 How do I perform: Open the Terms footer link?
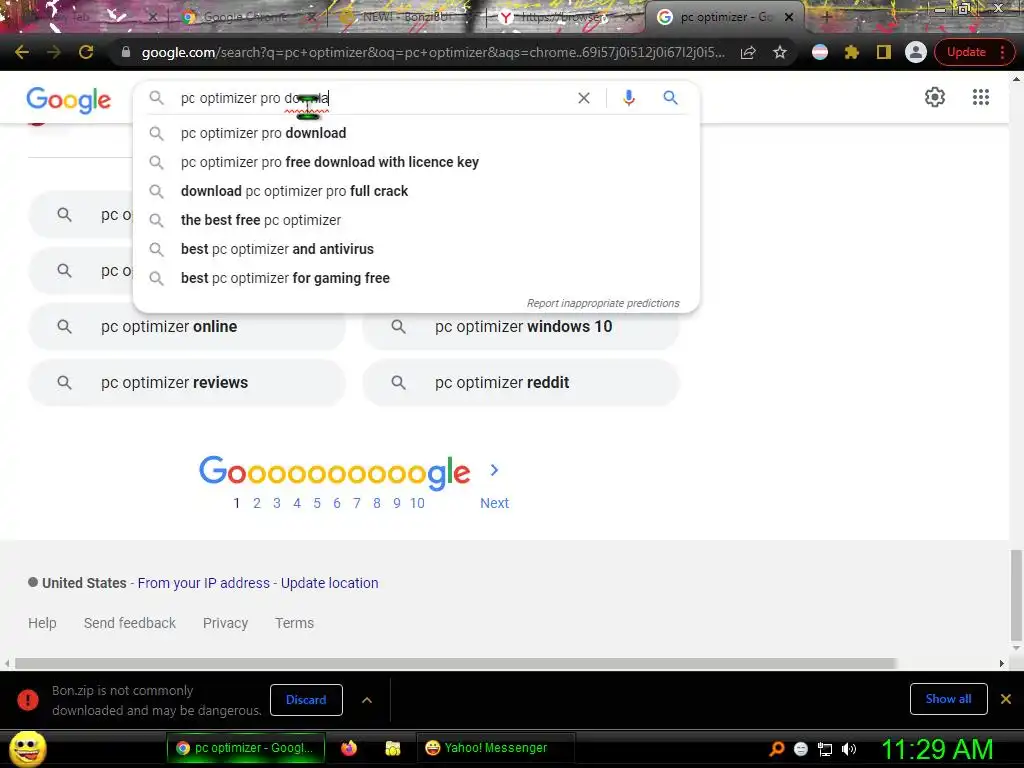click(295, 623)
